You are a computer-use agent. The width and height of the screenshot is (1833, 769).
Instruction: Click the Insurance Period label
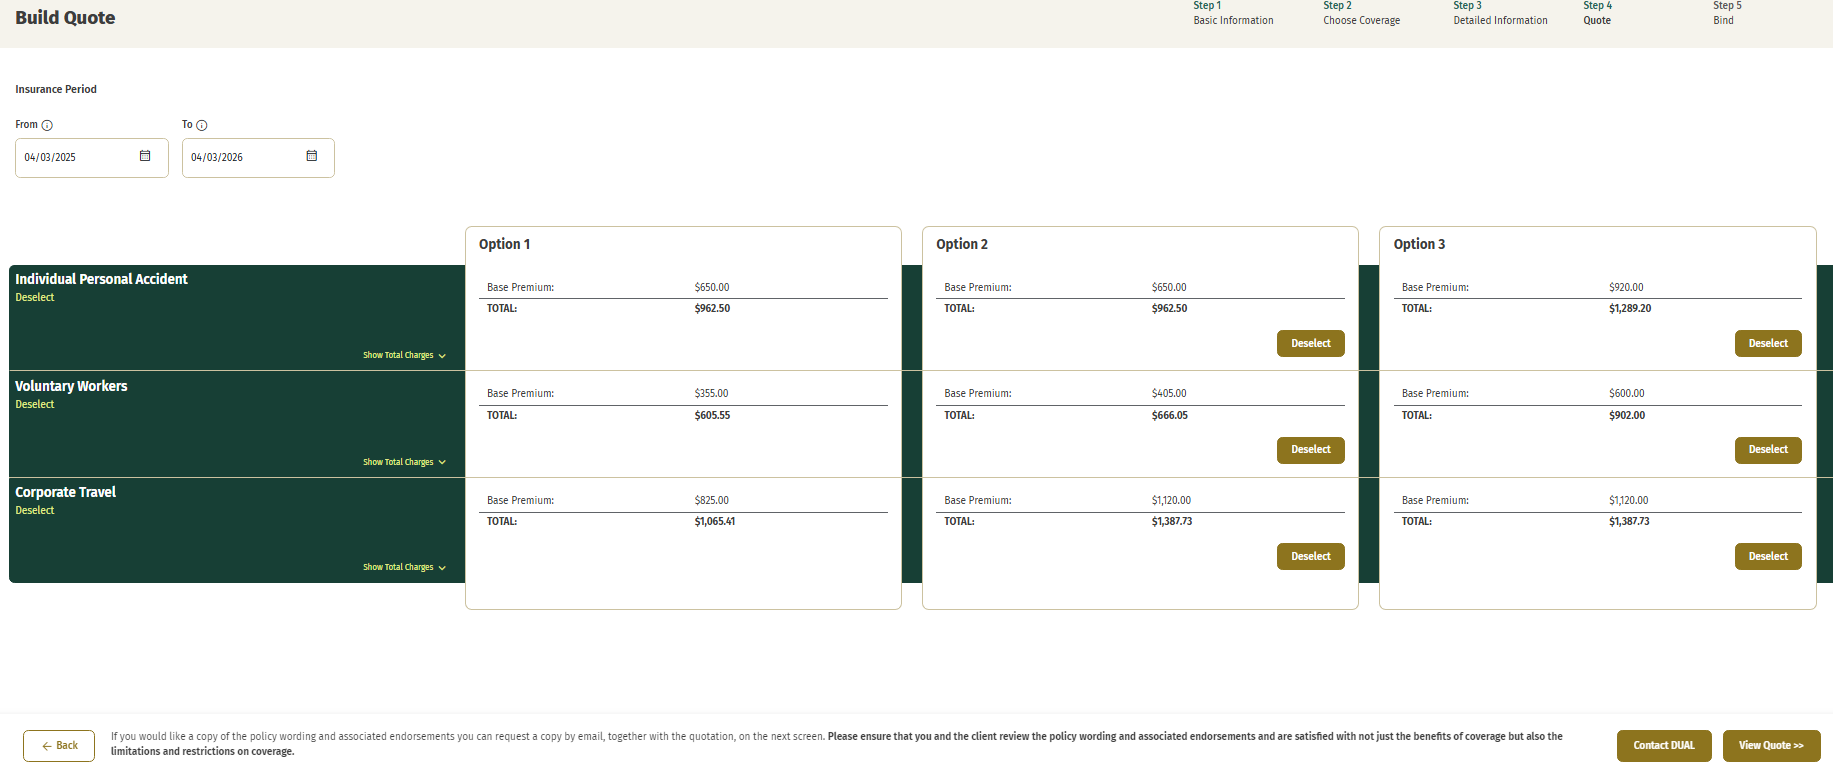56,89
